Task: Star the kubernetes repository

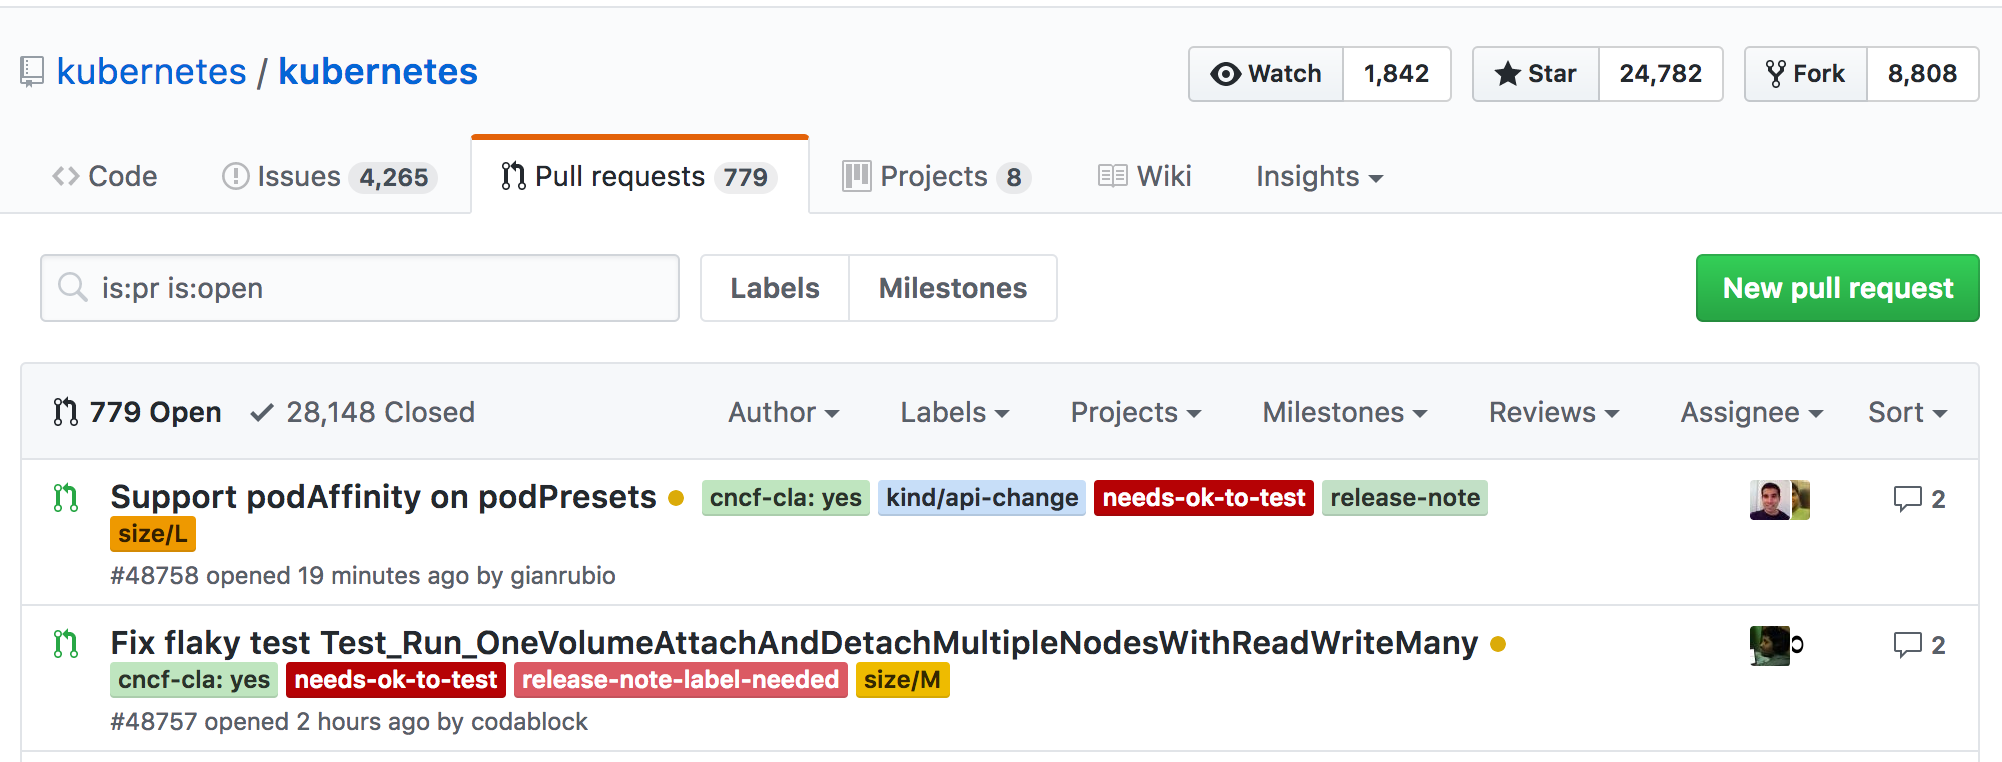Action: pyautogui.click(x=1536, y=74)
